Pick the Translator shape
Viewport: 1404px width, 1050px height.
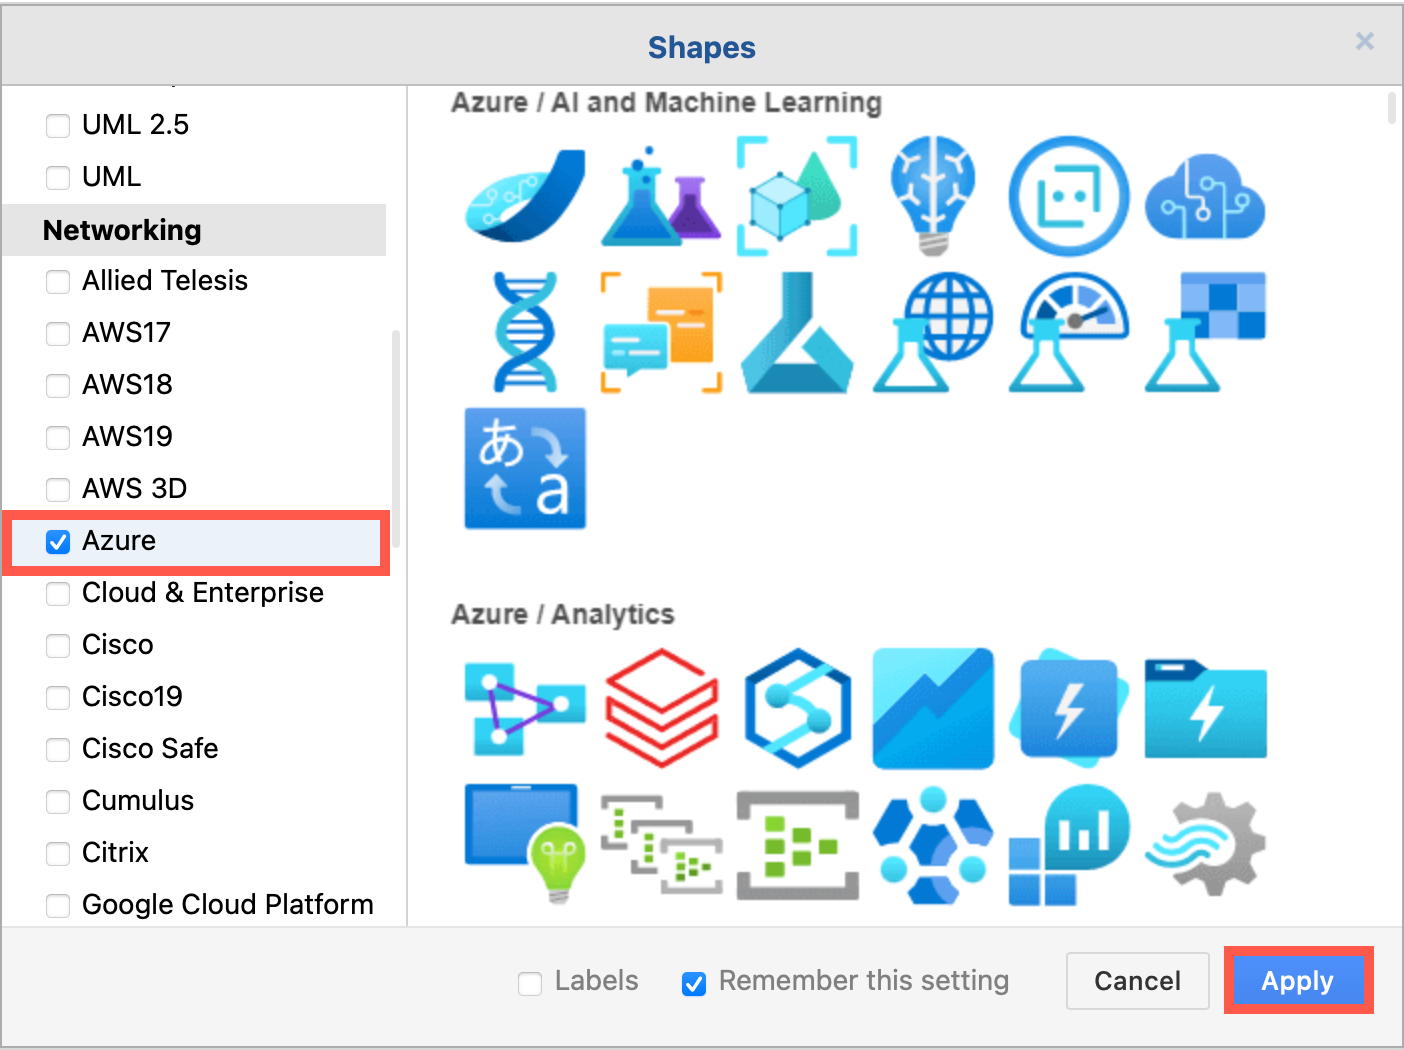pos(525,468)
